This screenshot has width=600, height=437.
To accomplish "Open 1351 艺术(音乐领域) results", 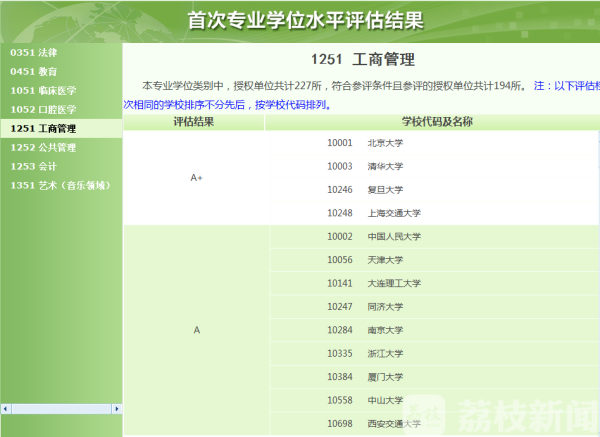I will point(60,186).
